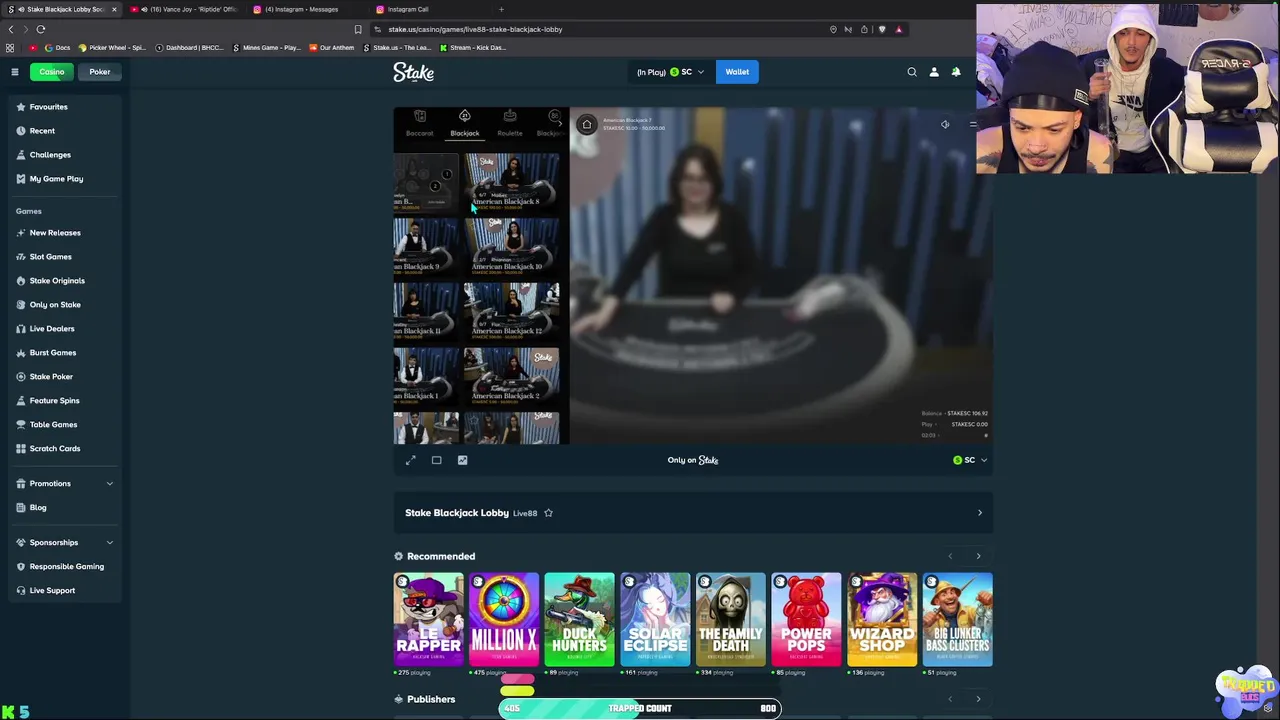This screenshot has height=720, width=1280.
Task: Open live stats chart icon
Action: point(463,460)
